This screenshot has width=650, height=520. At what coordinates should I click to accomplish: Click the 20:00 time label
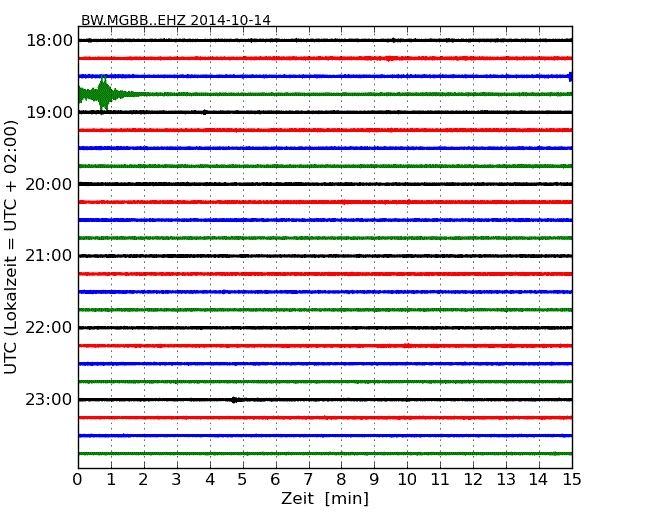[49, 184]
